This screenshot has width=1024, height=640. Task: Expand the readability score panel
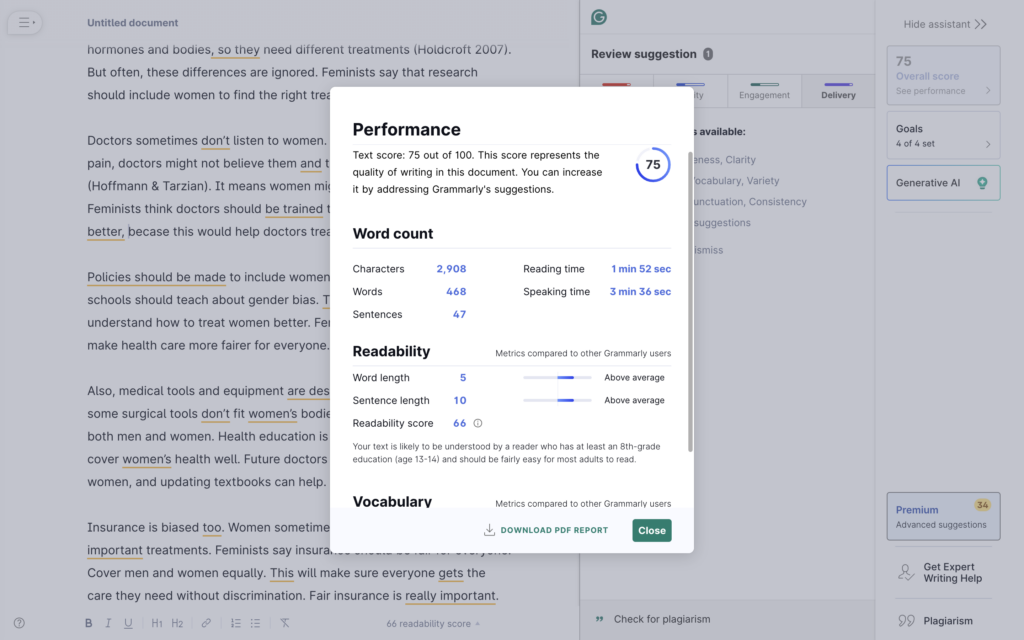(x=432, y=622)
